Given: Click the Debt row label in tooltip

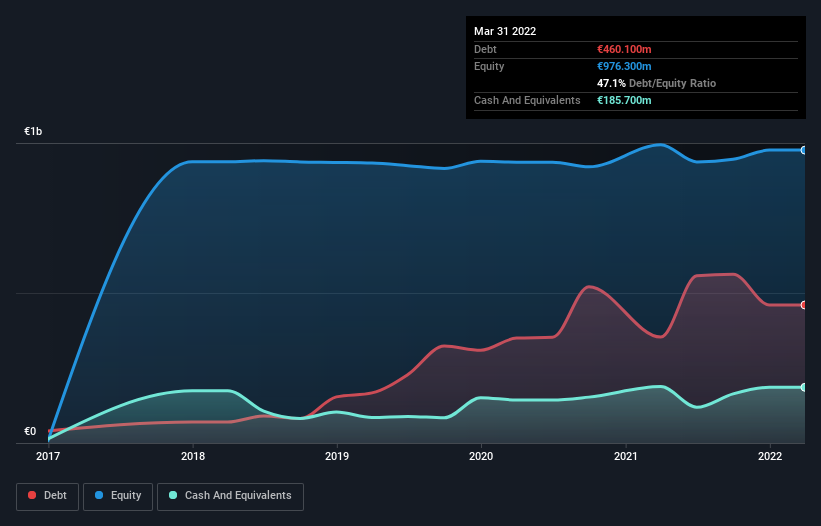Looking at the screenshot, I should click(x=485, y=49).
